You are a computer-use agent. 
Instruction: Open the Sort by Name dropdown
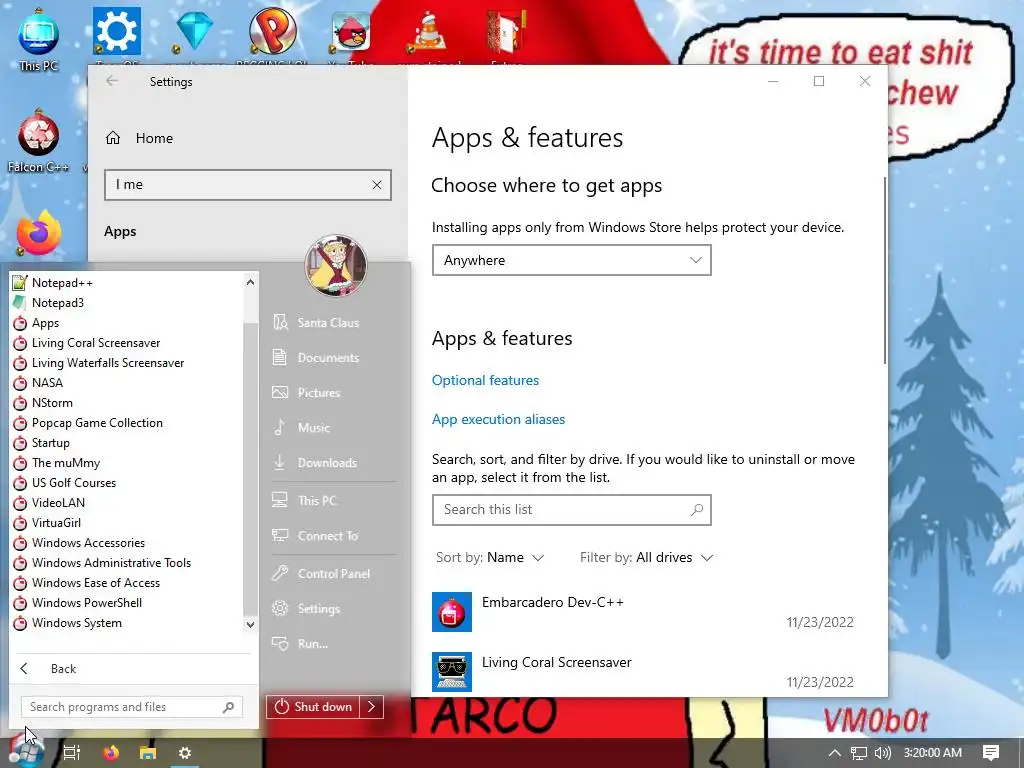(490, 558)
